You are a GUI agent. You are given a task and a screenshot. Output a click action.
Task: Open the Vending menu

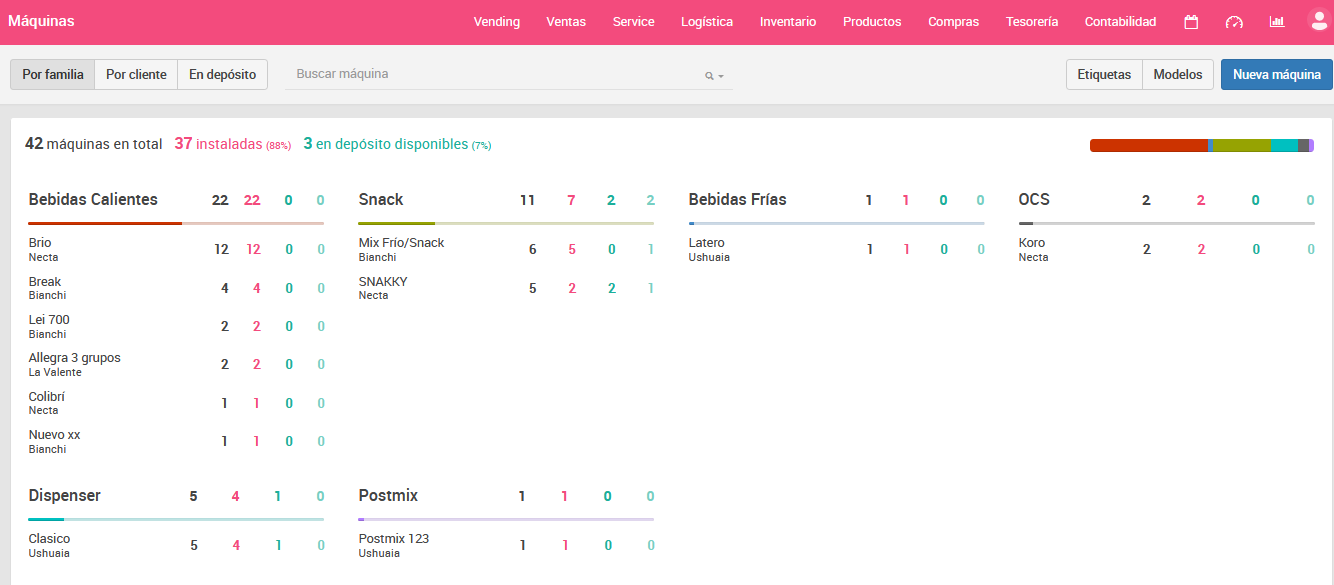click(497, 22)
